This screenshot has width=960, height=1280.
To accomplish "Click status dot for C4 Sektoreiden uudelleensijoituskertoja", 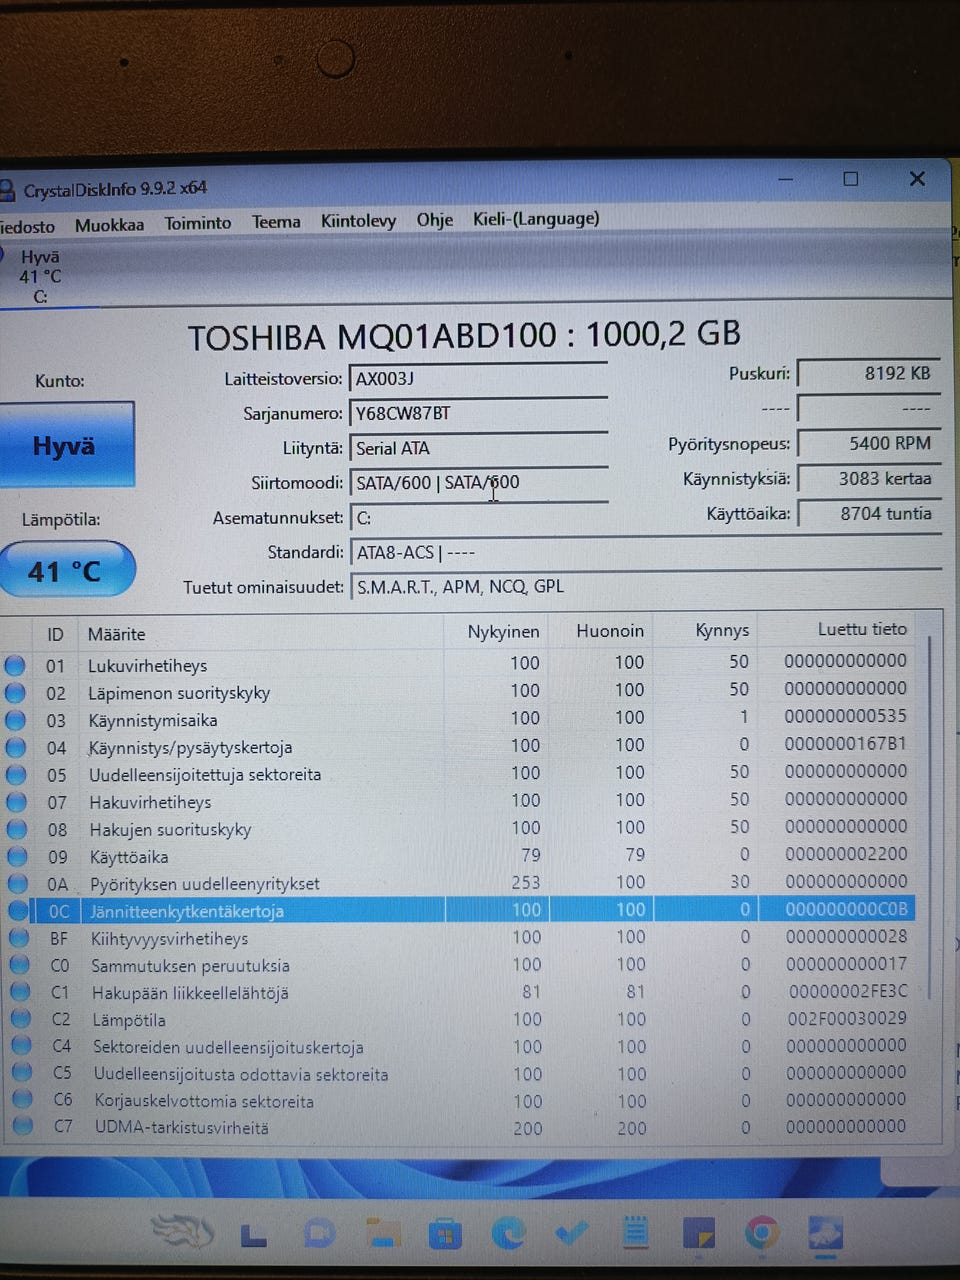I will (x=21, y=1046).
